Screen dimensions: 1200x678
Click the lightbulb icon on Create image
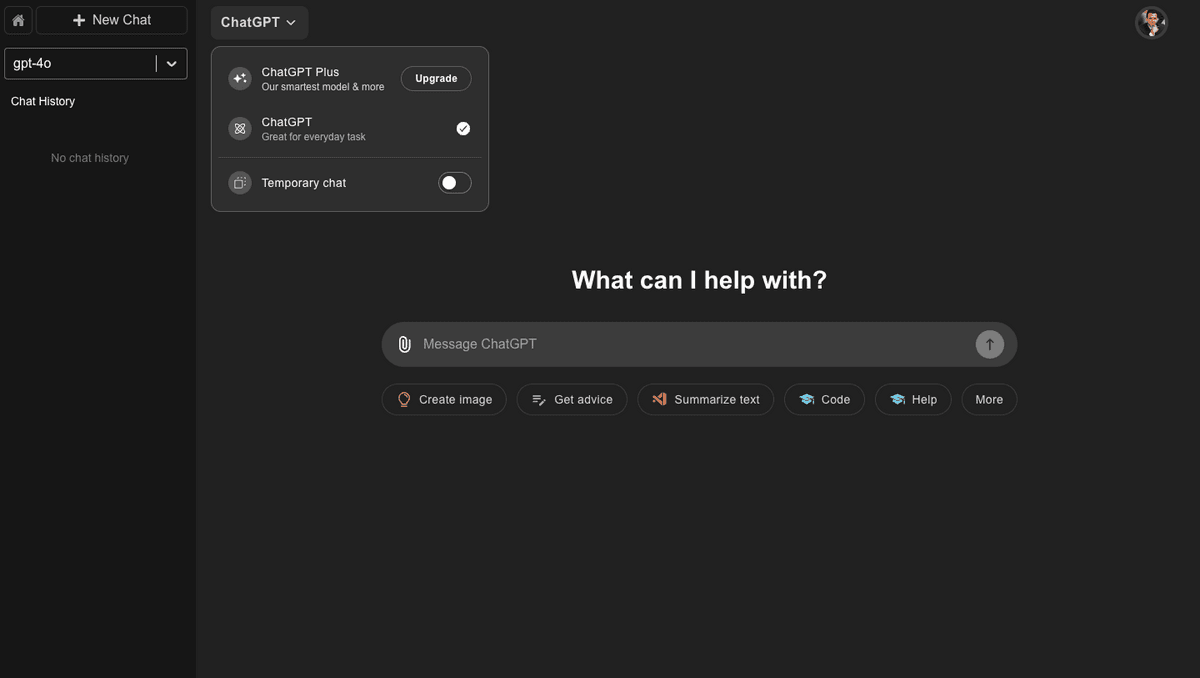[404, 400]
